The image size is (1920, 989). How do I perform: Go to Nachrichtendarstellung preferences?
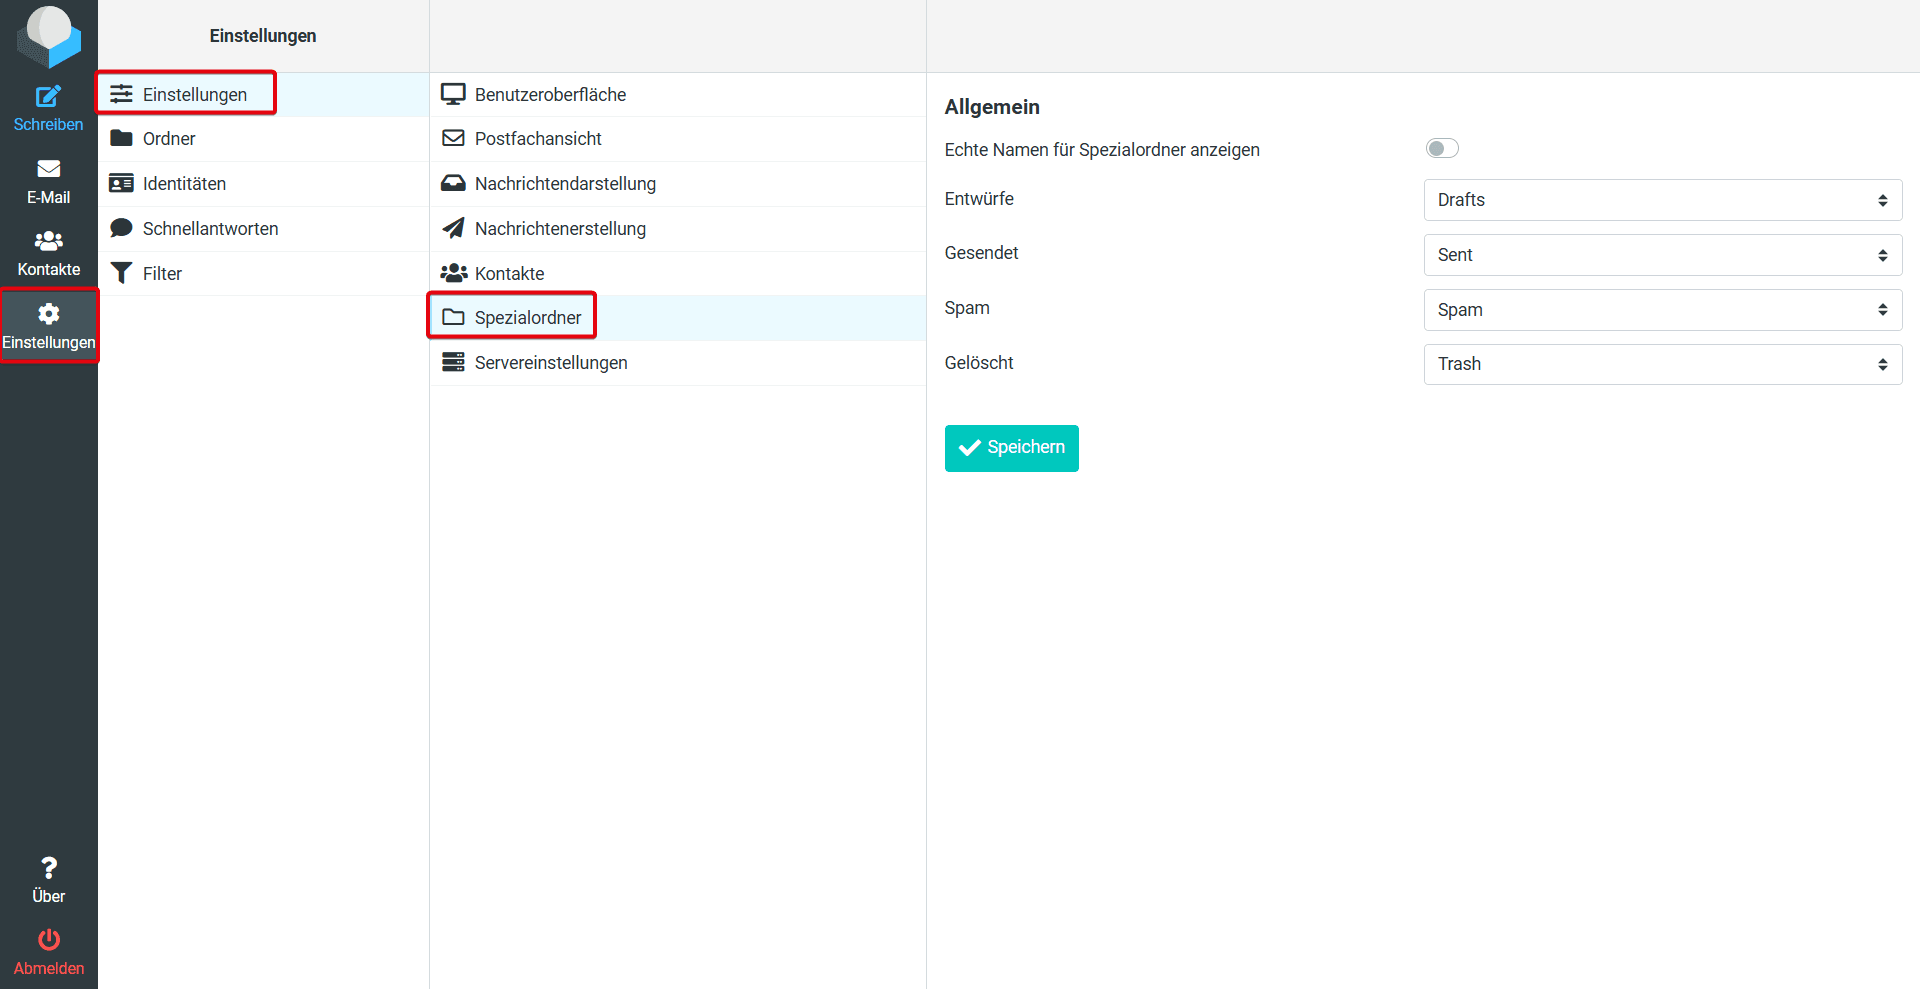click(565, 184)
